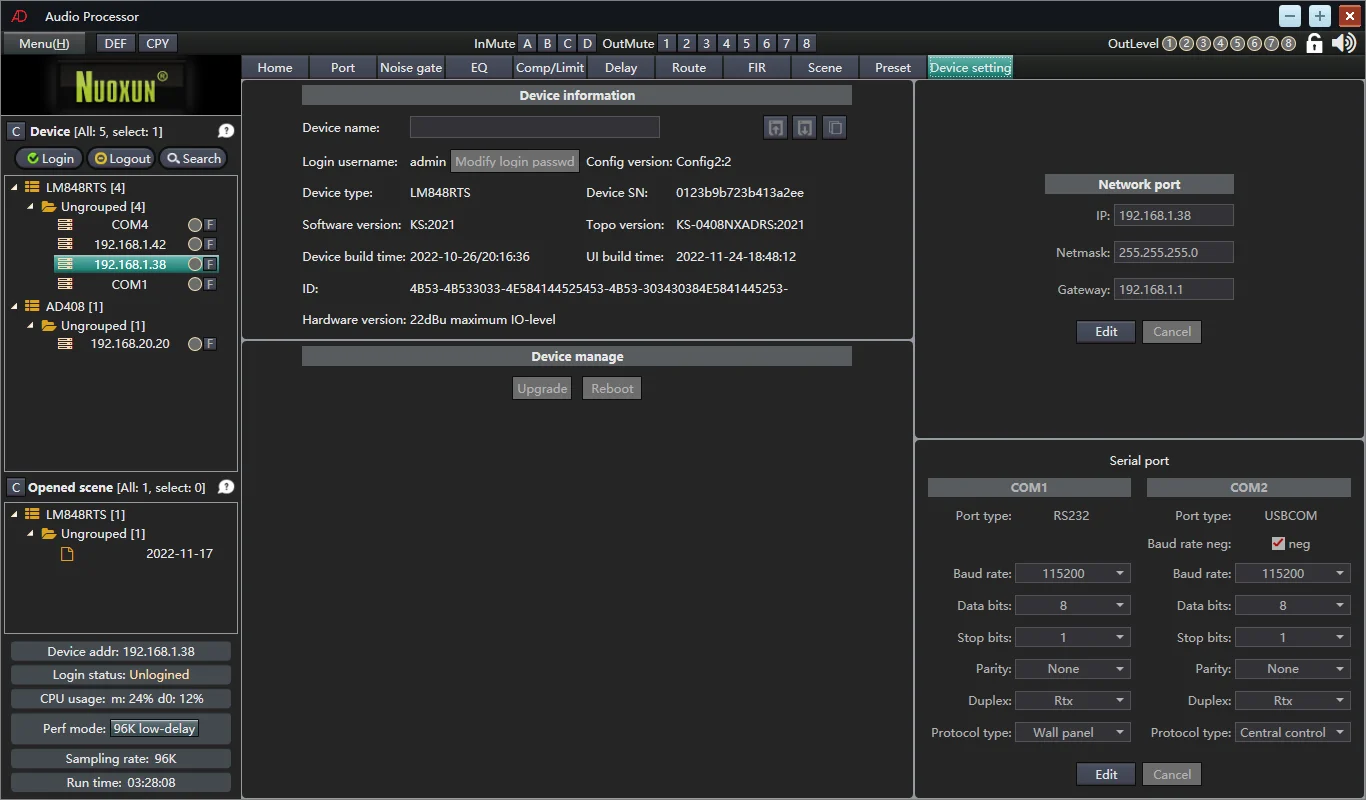Click the upload icon beside Device name
Screen dimensions: 1366x800
point(775,127)
